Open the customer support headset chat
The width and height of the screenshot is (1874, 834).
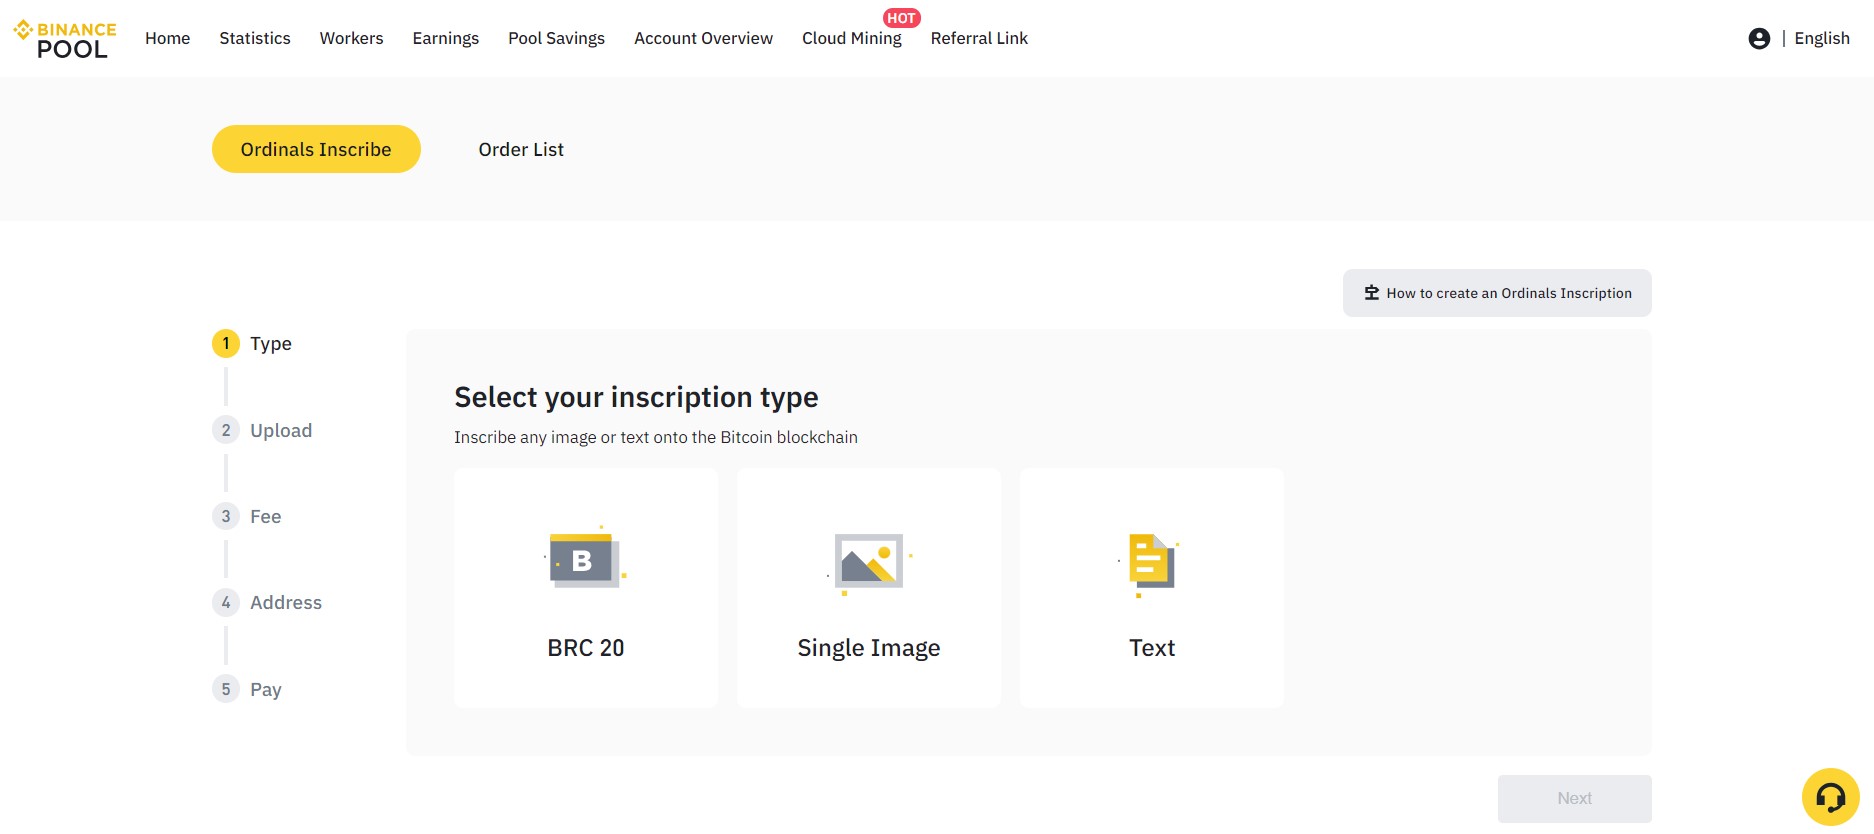[1830, 797]
